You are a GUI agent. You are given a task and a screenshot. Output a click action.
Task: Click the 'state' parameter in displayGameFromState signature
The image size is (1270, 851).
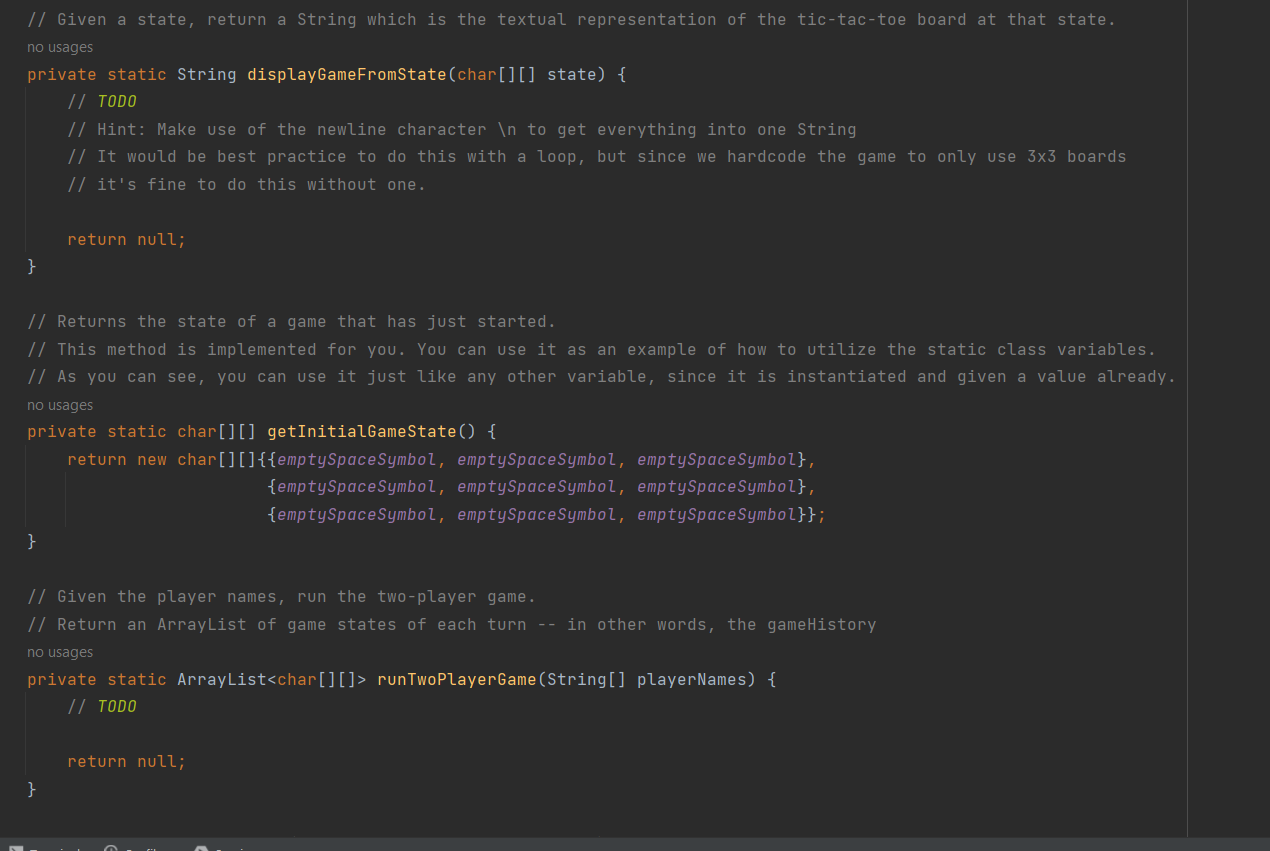click(x=571, y=74)
